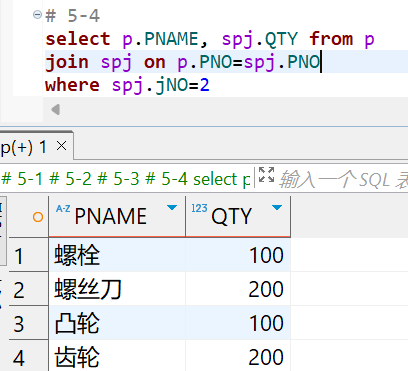Click 'join' keyword in the editor

pyautogui.click(x=67, y=62)
